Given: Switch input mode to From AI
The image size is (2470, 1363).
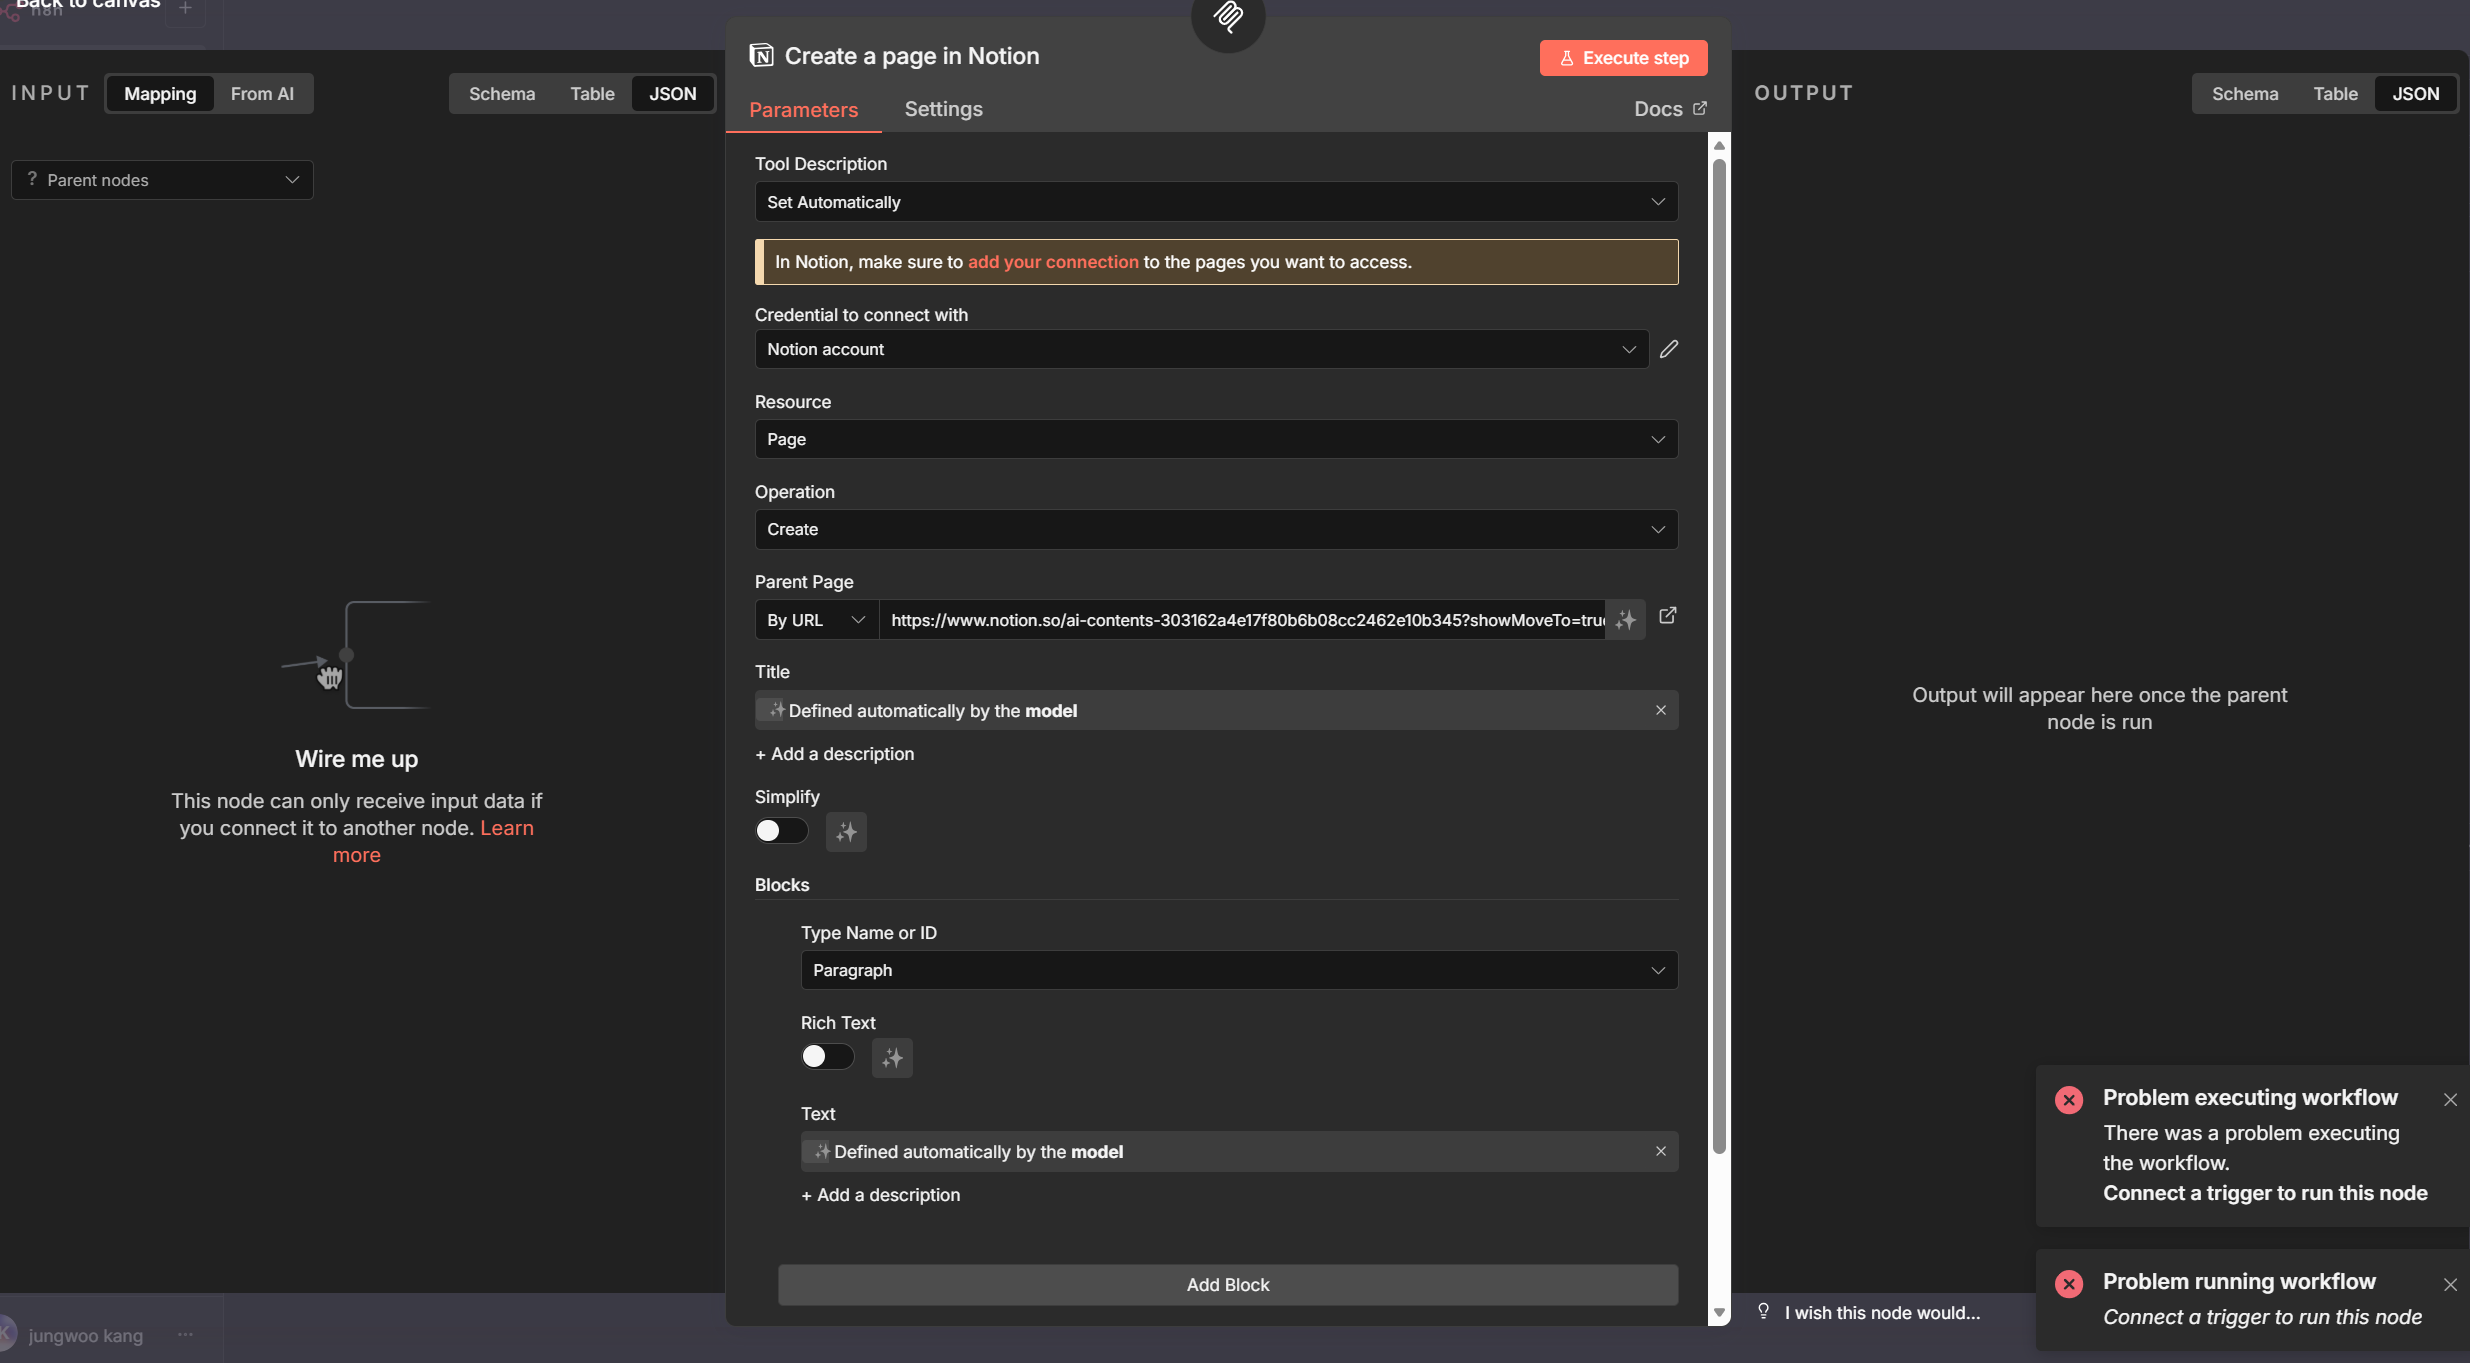Looking at the screenshot, I should coord(262,94).
